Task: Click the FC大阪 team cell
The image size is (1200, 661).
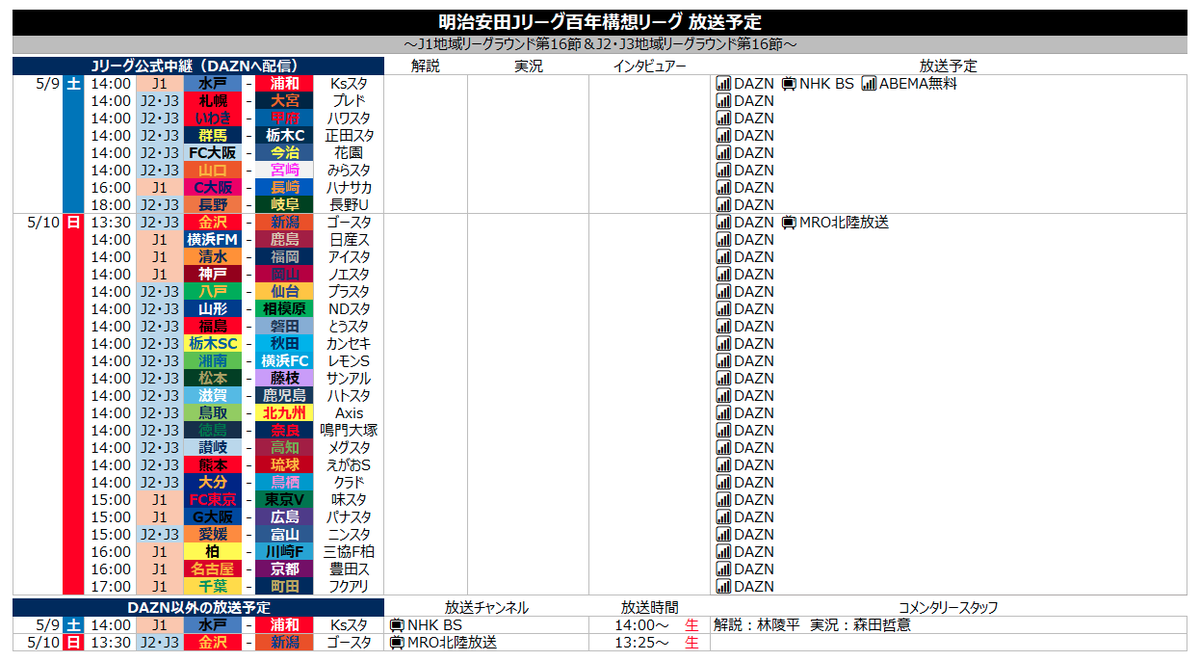Action: pyautogui.click(x=212, y=153)
